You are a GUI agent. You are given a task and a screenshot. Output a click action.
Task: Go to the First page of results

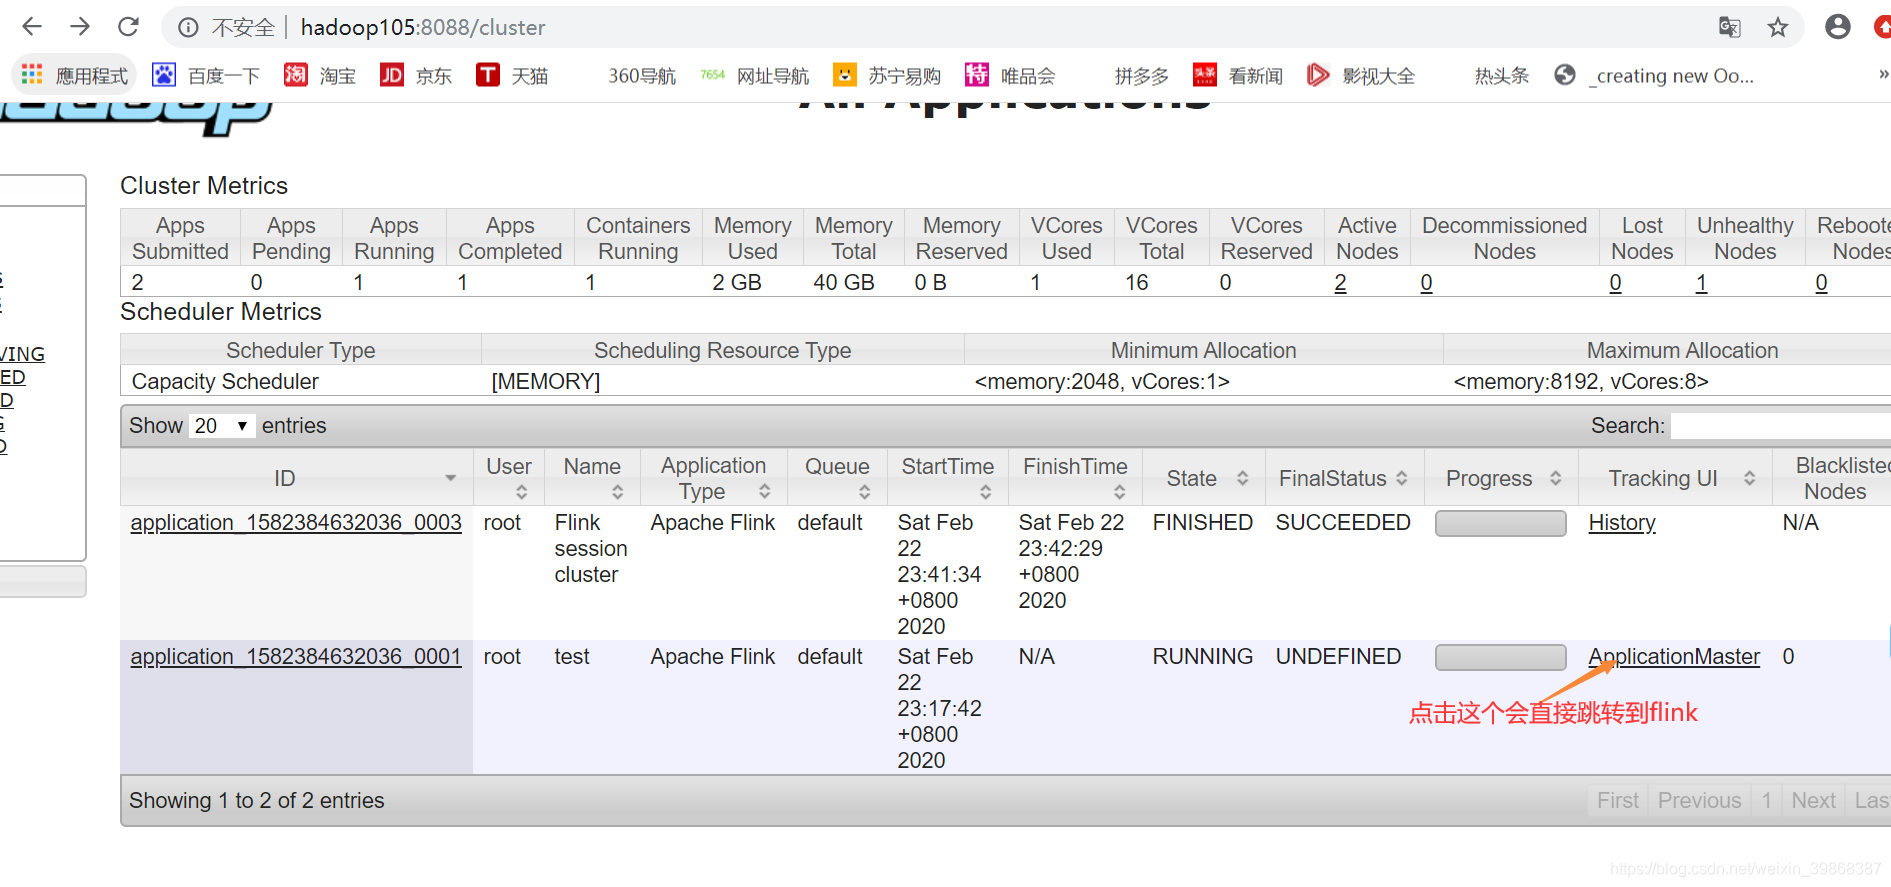(x=1617, y=801)
